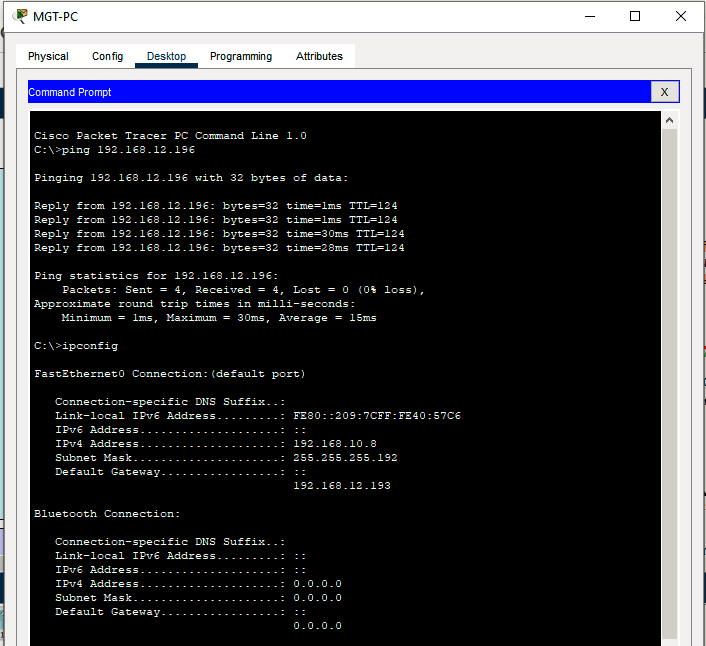Image resolution: width=706 pixels, height=646 pixels.
Task: Click 'Pinging 192.168.12.196 with 32 bytes' line
Action: coord(191,178)
